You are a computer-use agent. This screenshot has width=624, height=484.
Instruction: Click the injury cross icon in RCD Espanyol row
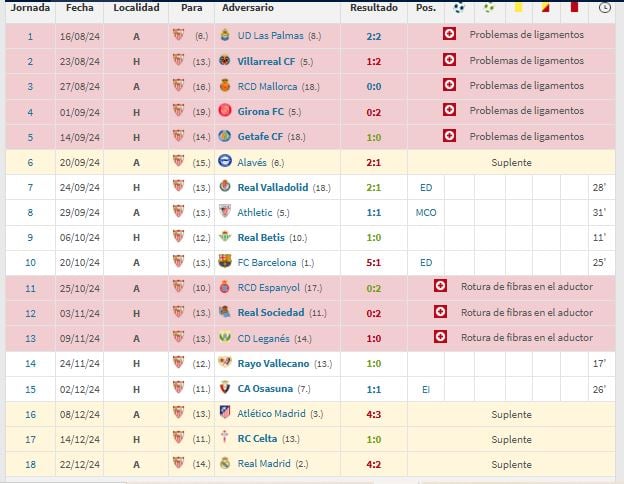[440, 287]
